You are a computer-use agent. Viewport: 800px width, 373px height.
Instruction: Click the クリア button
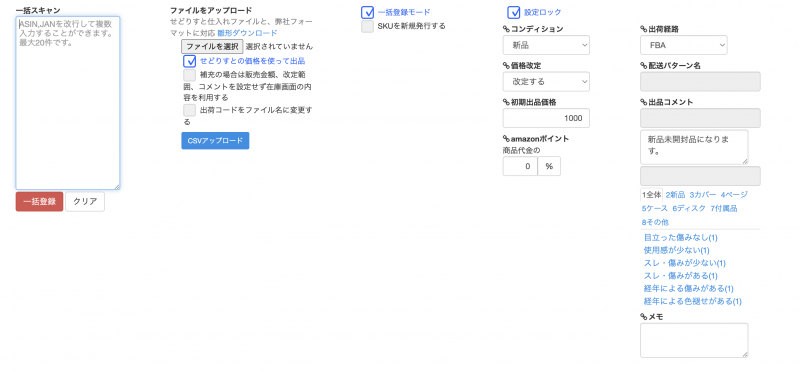85,202
